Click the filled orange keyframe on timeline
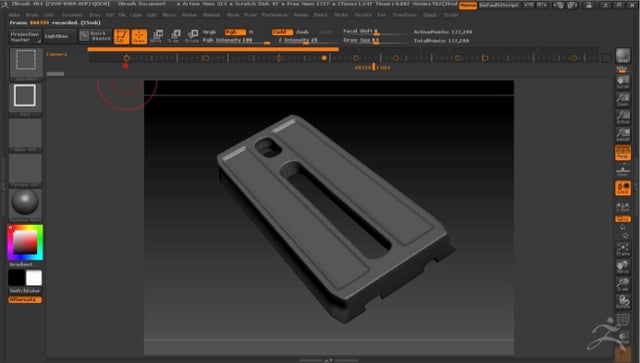 (x=324, y=58)
